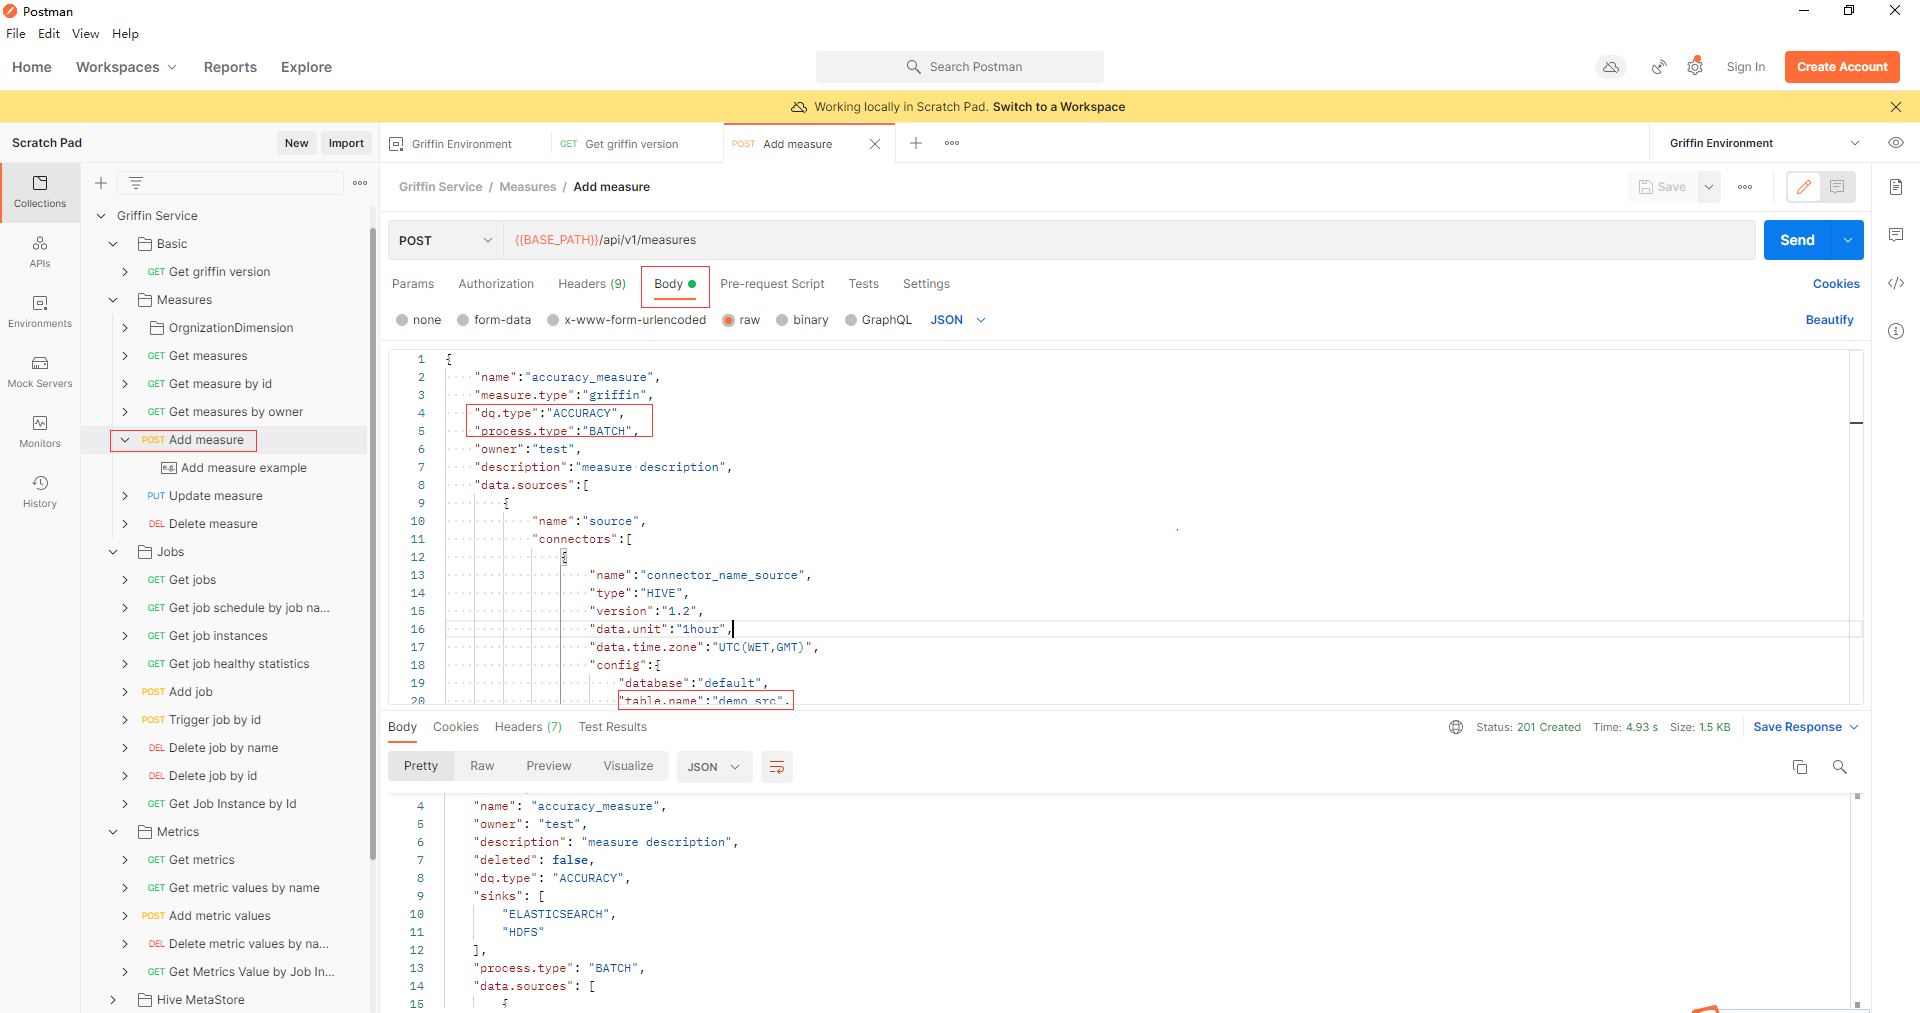Image resolution: width=1920 pixels, height=1013 pixels.
Task: Collapse the Jobs folder
Action: click(113, 552)
